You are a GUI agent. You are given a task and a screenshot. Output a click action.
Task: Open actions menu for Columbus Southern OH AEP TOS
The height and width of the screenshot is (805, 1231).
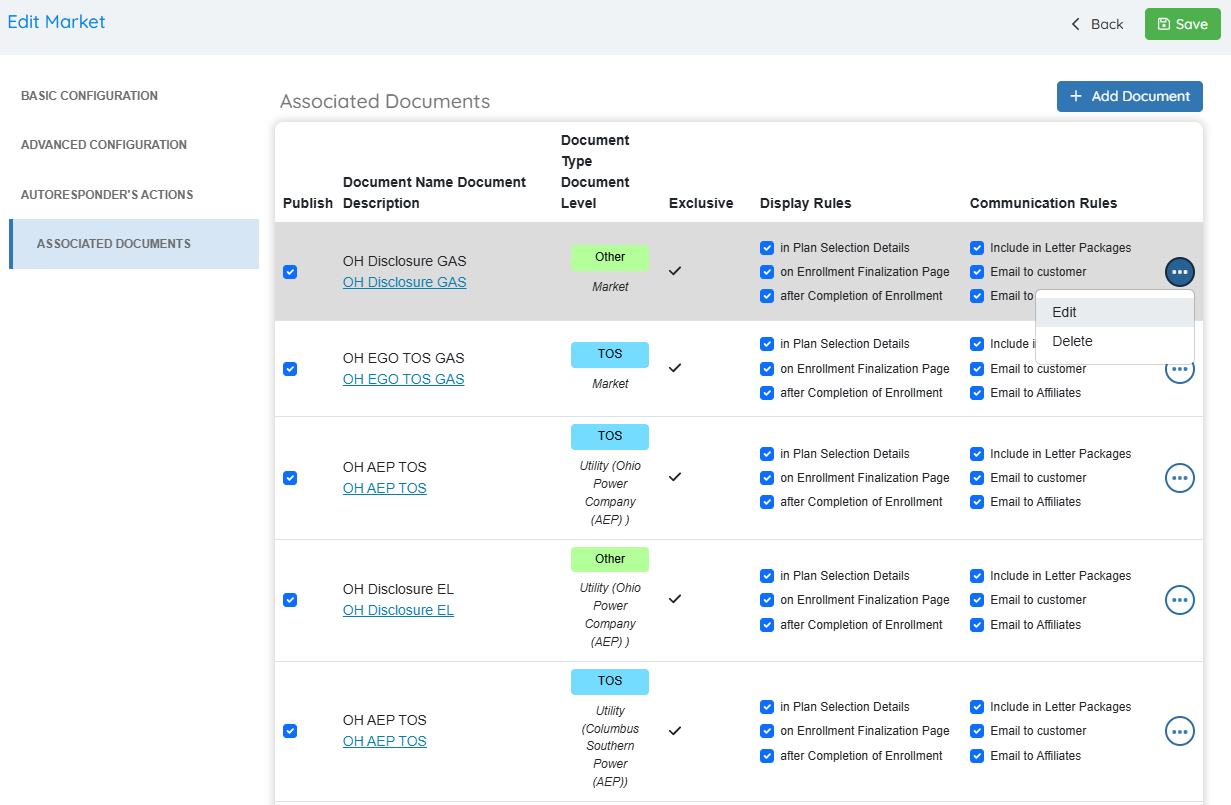tap(1180, 731)
